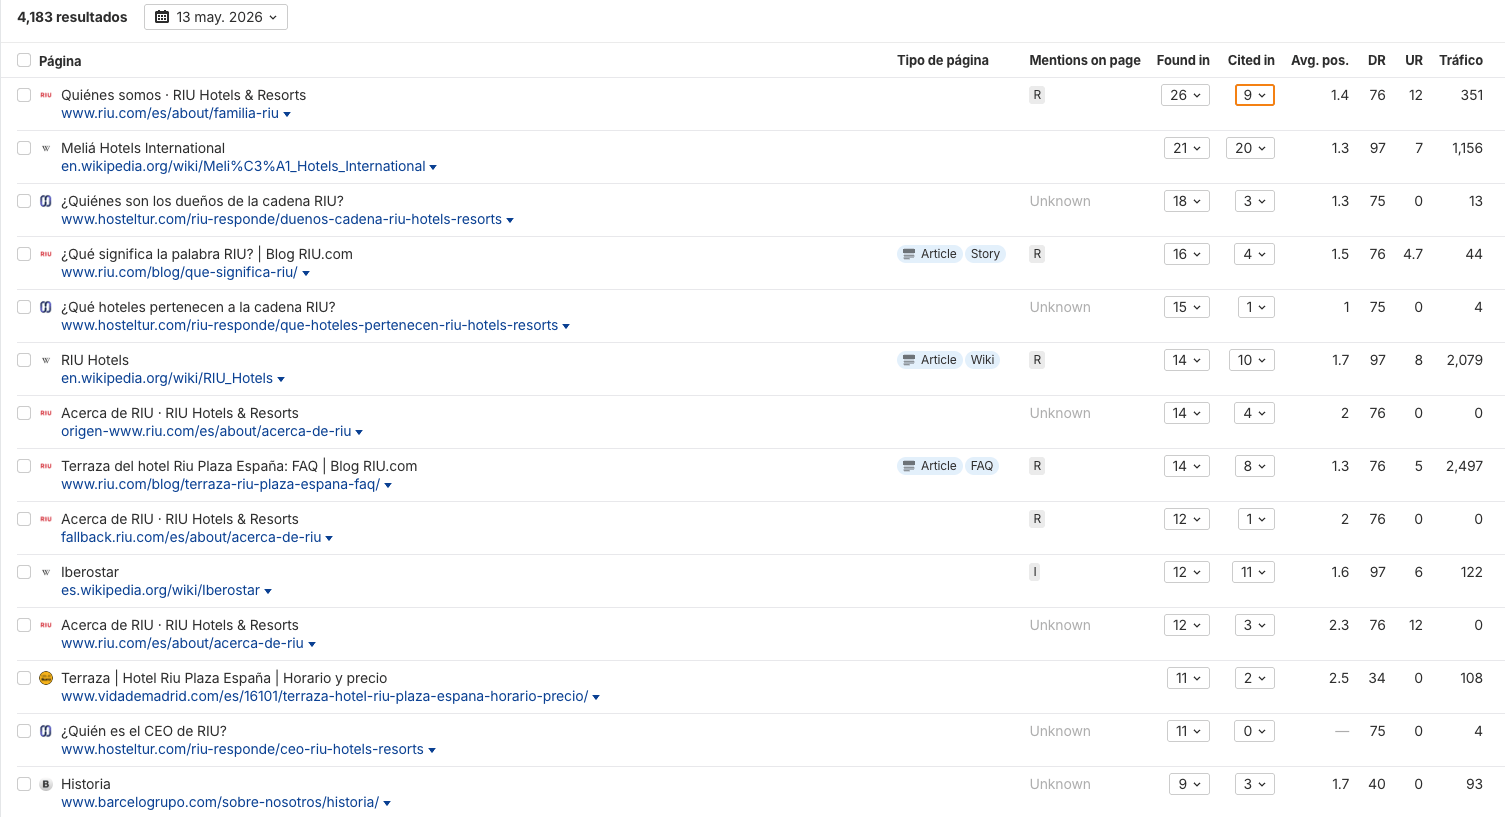Click the Hosteltur favicon beside ¿Qué hoteles pertenecen
This screenshot has width=1505, height=817.
pyautogui.click(x=46, y=307)
